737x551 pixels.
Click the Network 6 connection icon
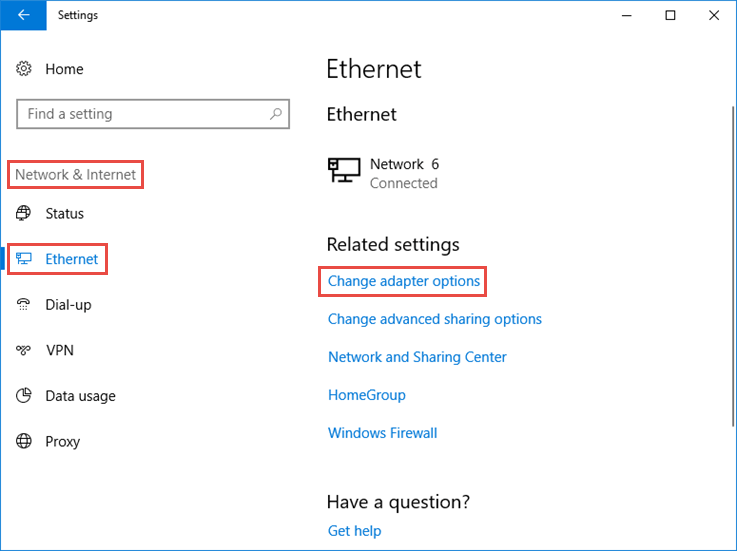(x=344, y=172)
